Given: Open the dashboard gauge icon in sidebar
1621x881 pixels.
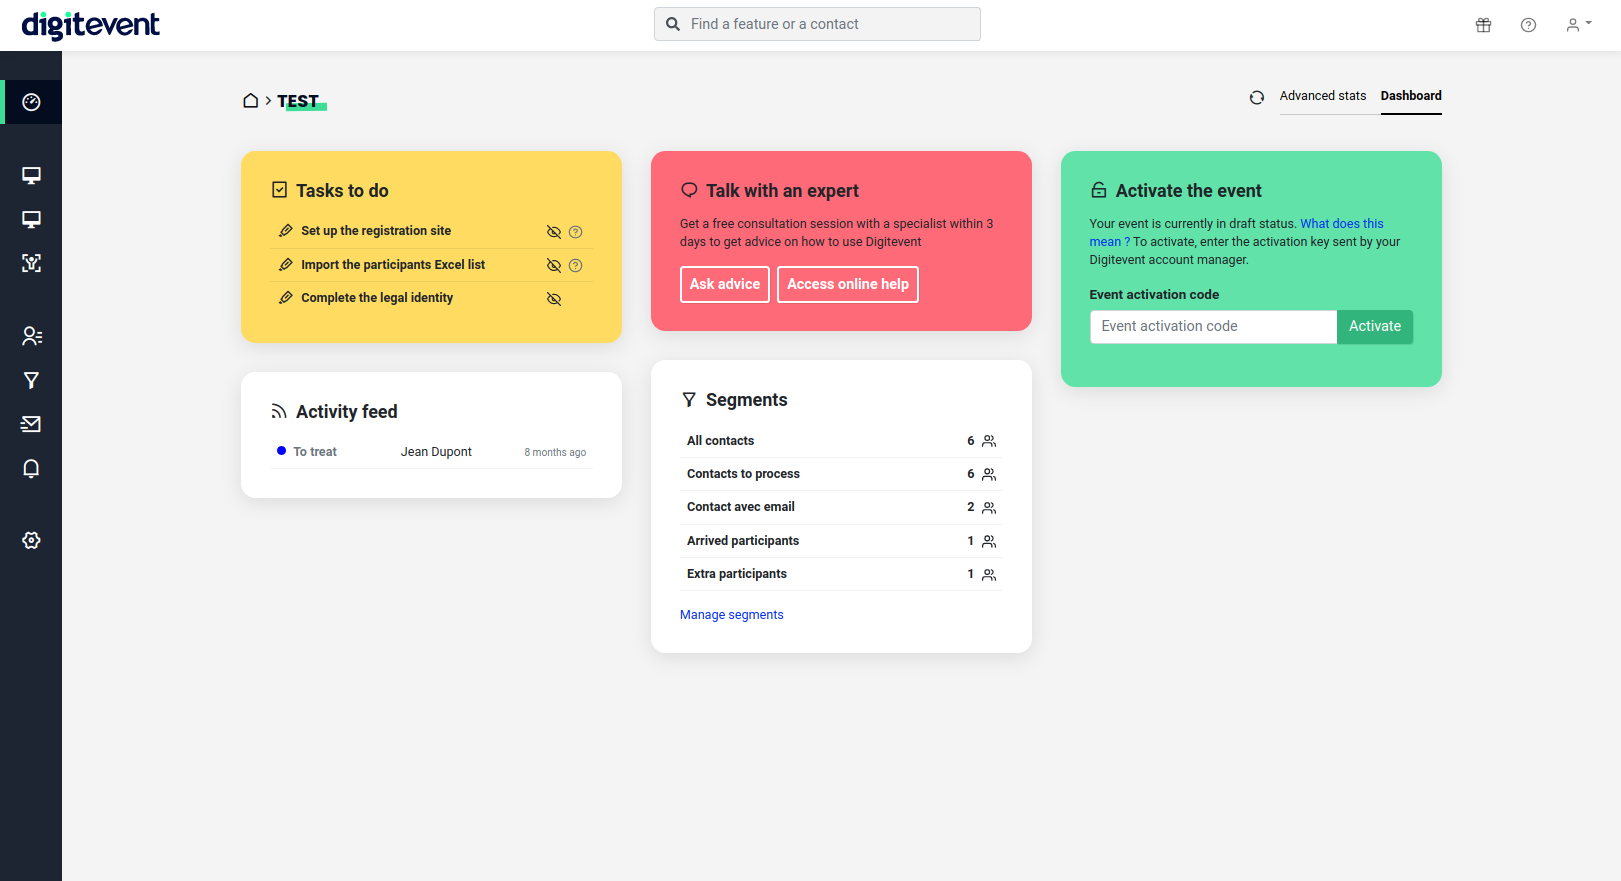Looking at the screenshot, I should (31, 102).
